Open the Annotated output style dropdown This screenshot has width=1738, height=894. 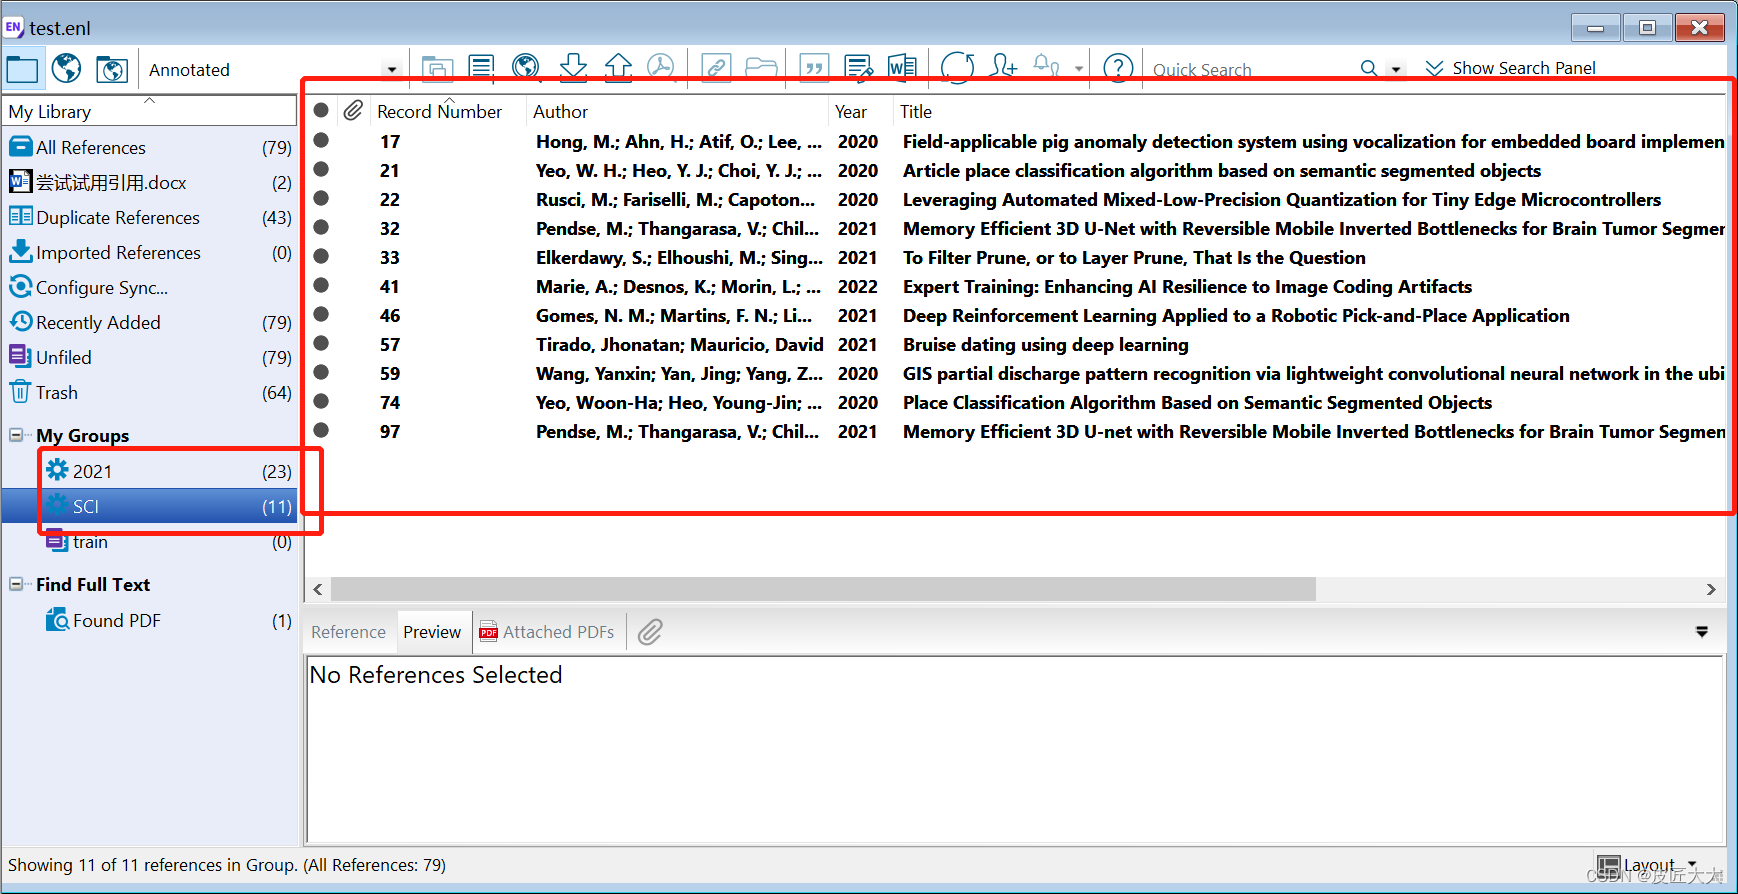click(x=392, y=70)
